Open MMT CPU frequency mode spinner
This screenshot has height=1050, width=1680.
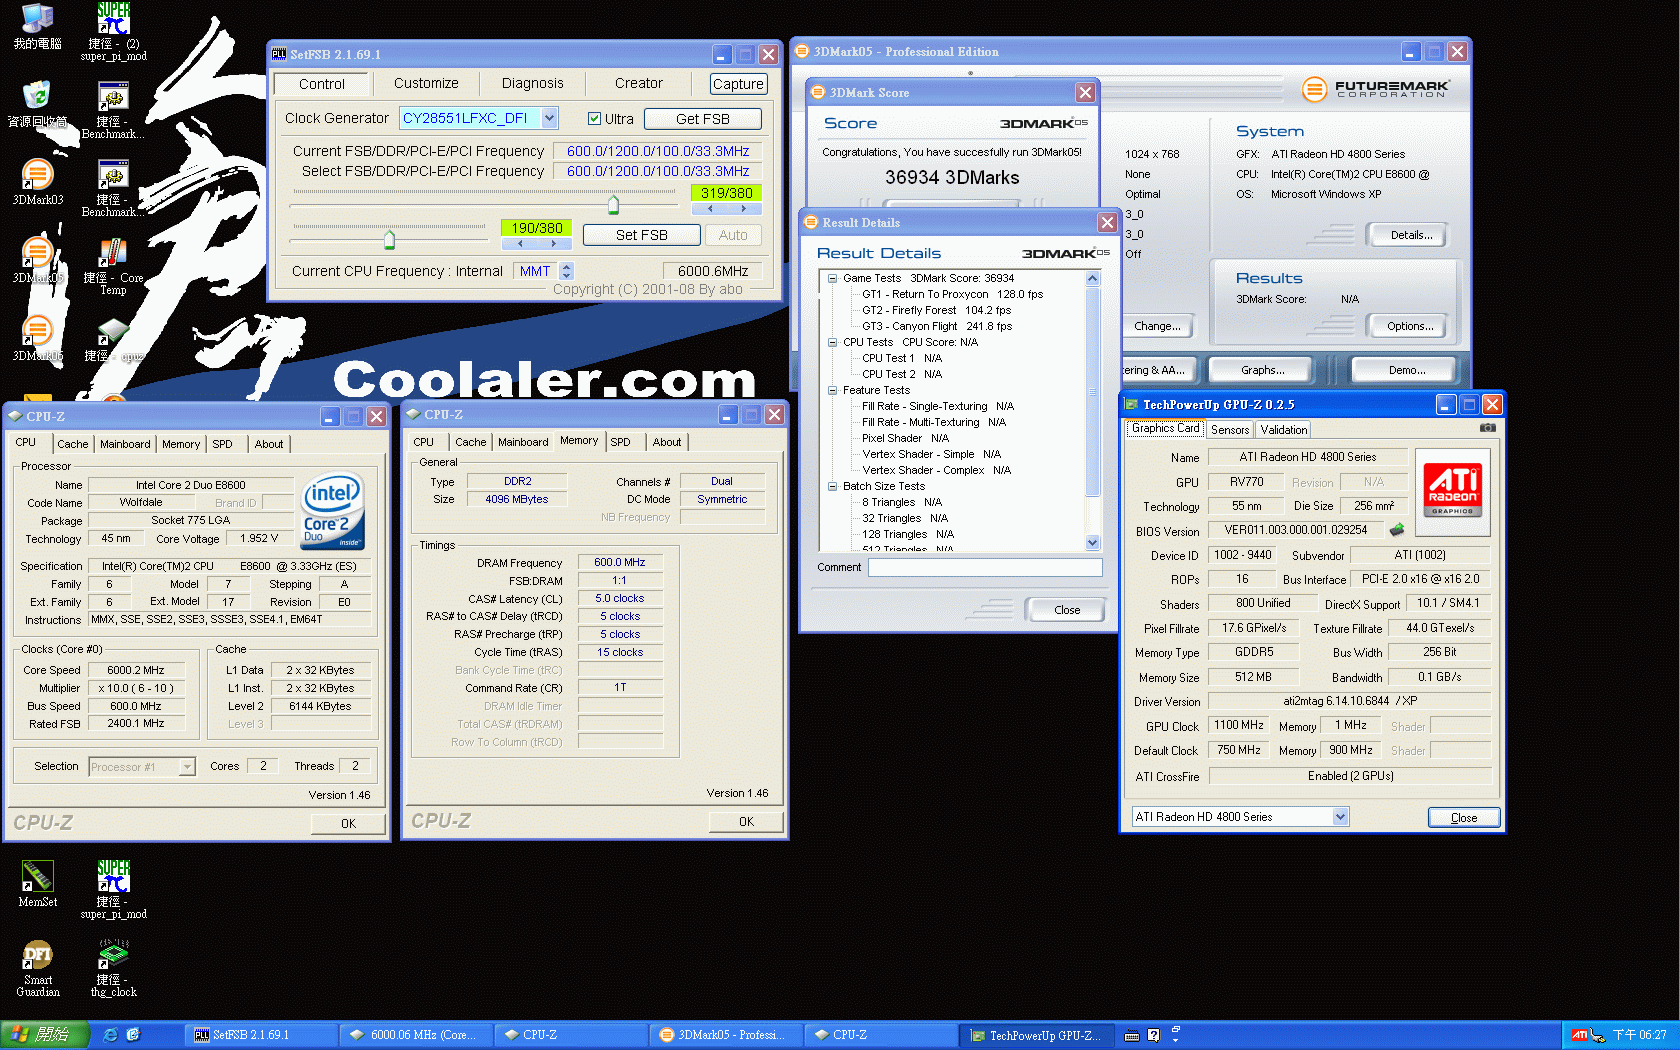pyautogui.click(x=567, y=271)
